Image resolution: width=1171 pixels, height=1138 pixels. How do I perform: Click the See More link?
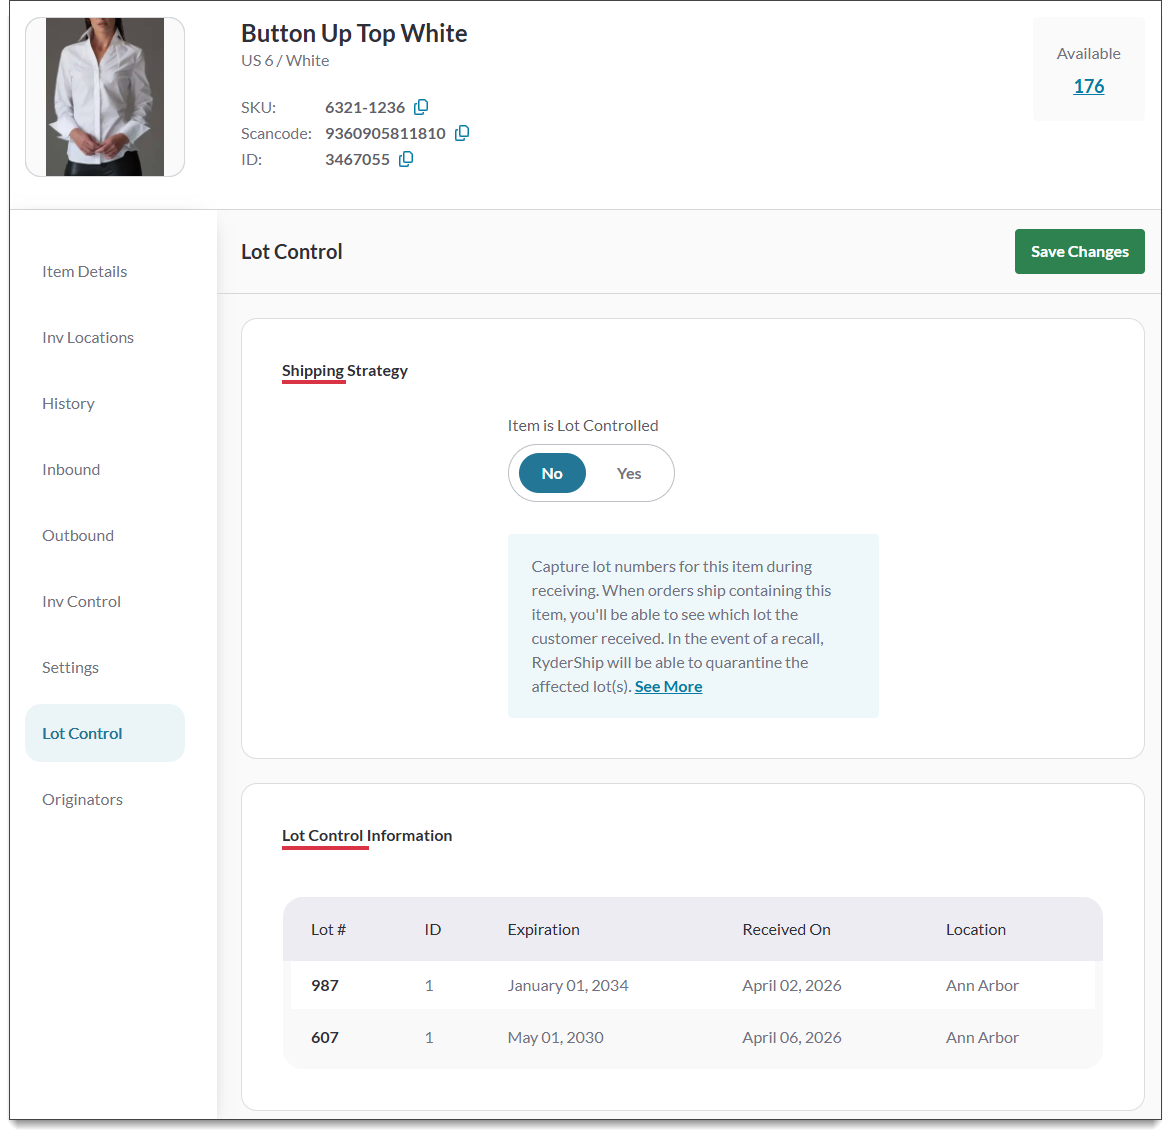(668, 686)
